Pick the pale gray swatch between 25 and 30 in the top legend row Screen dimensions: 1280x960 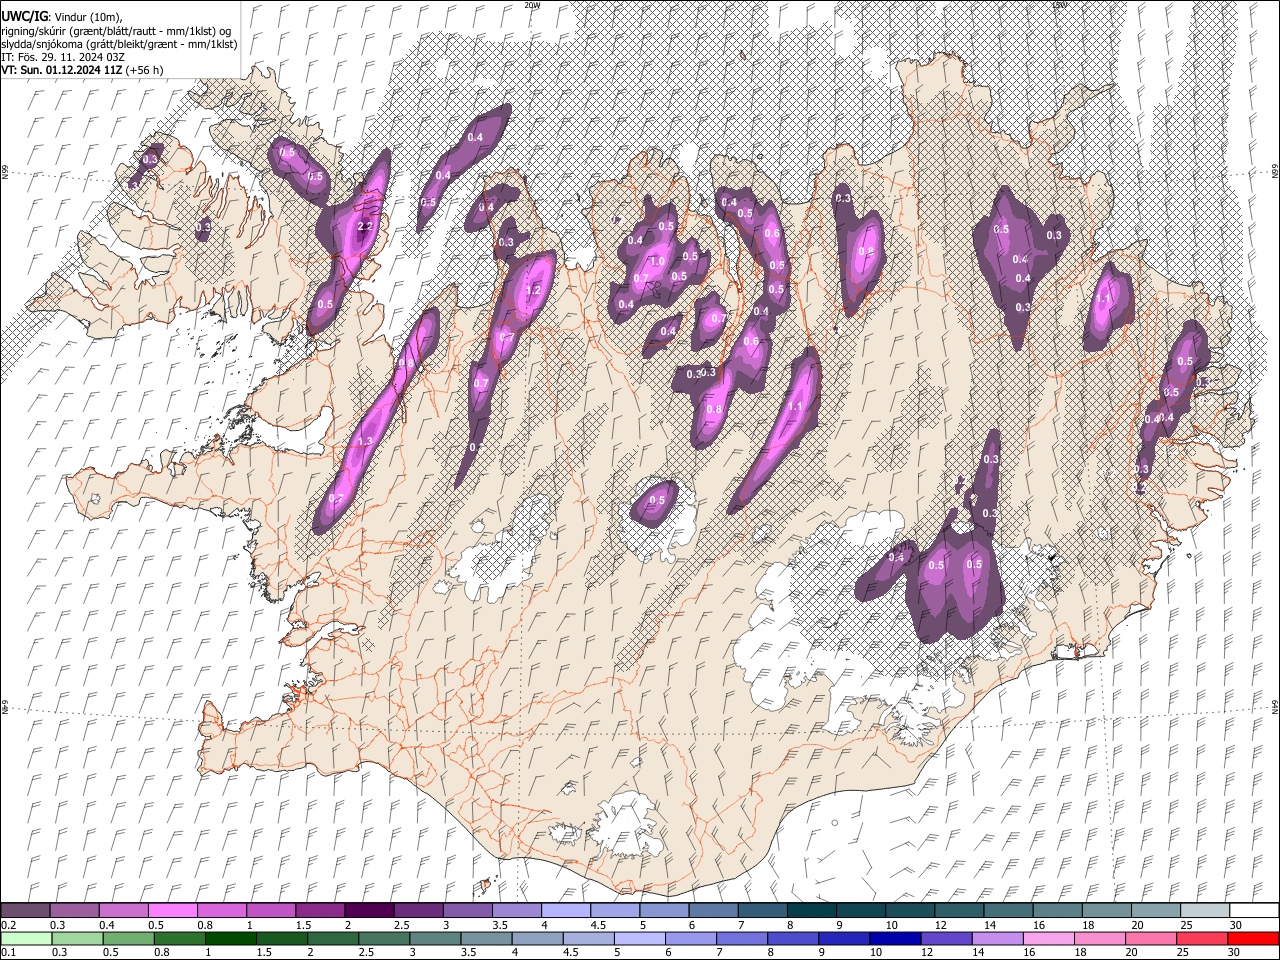click(1204, 910)
